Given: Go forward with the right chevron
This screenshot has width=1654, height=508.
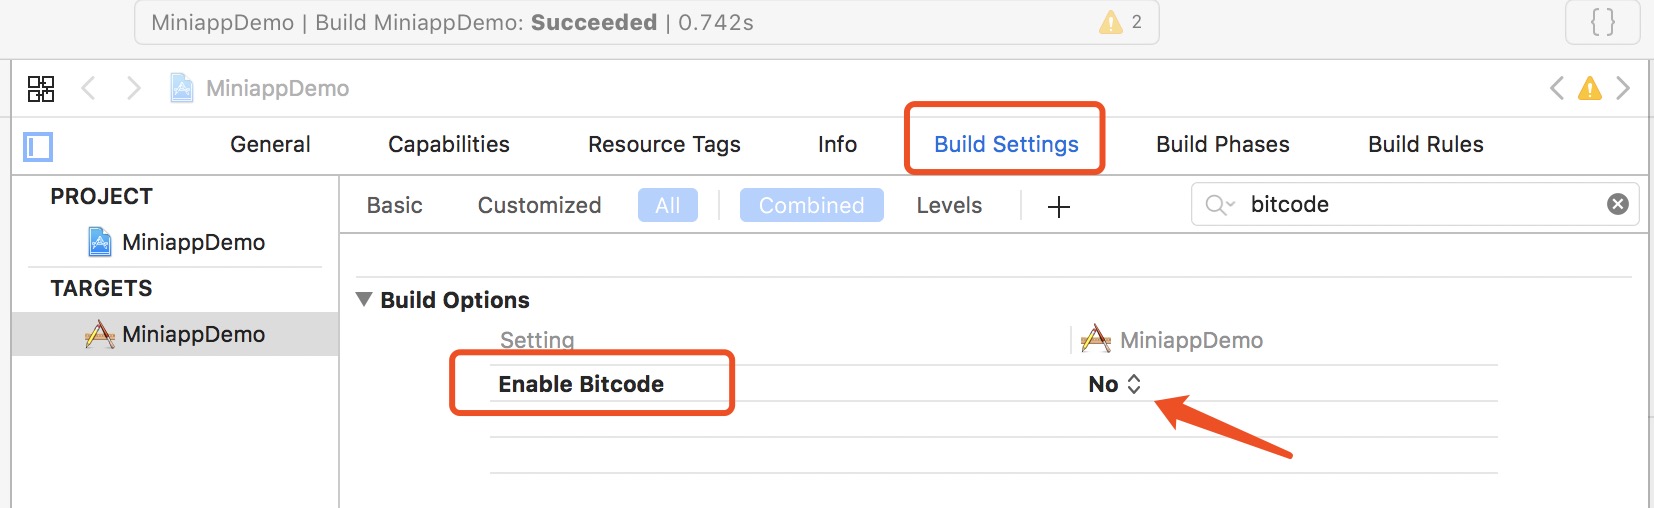Looking at the screenshot, I should click(x=133, y=89).
